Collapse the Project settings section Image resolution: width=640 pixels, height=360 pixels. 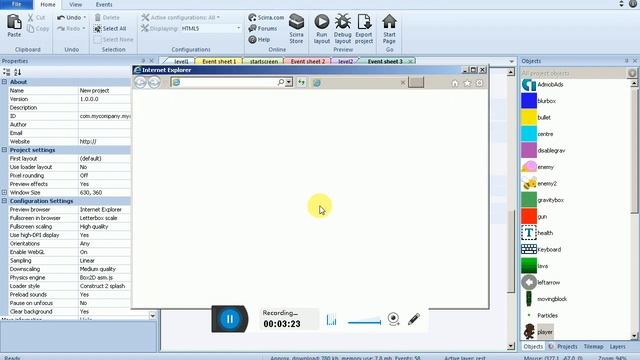point(4,150)
